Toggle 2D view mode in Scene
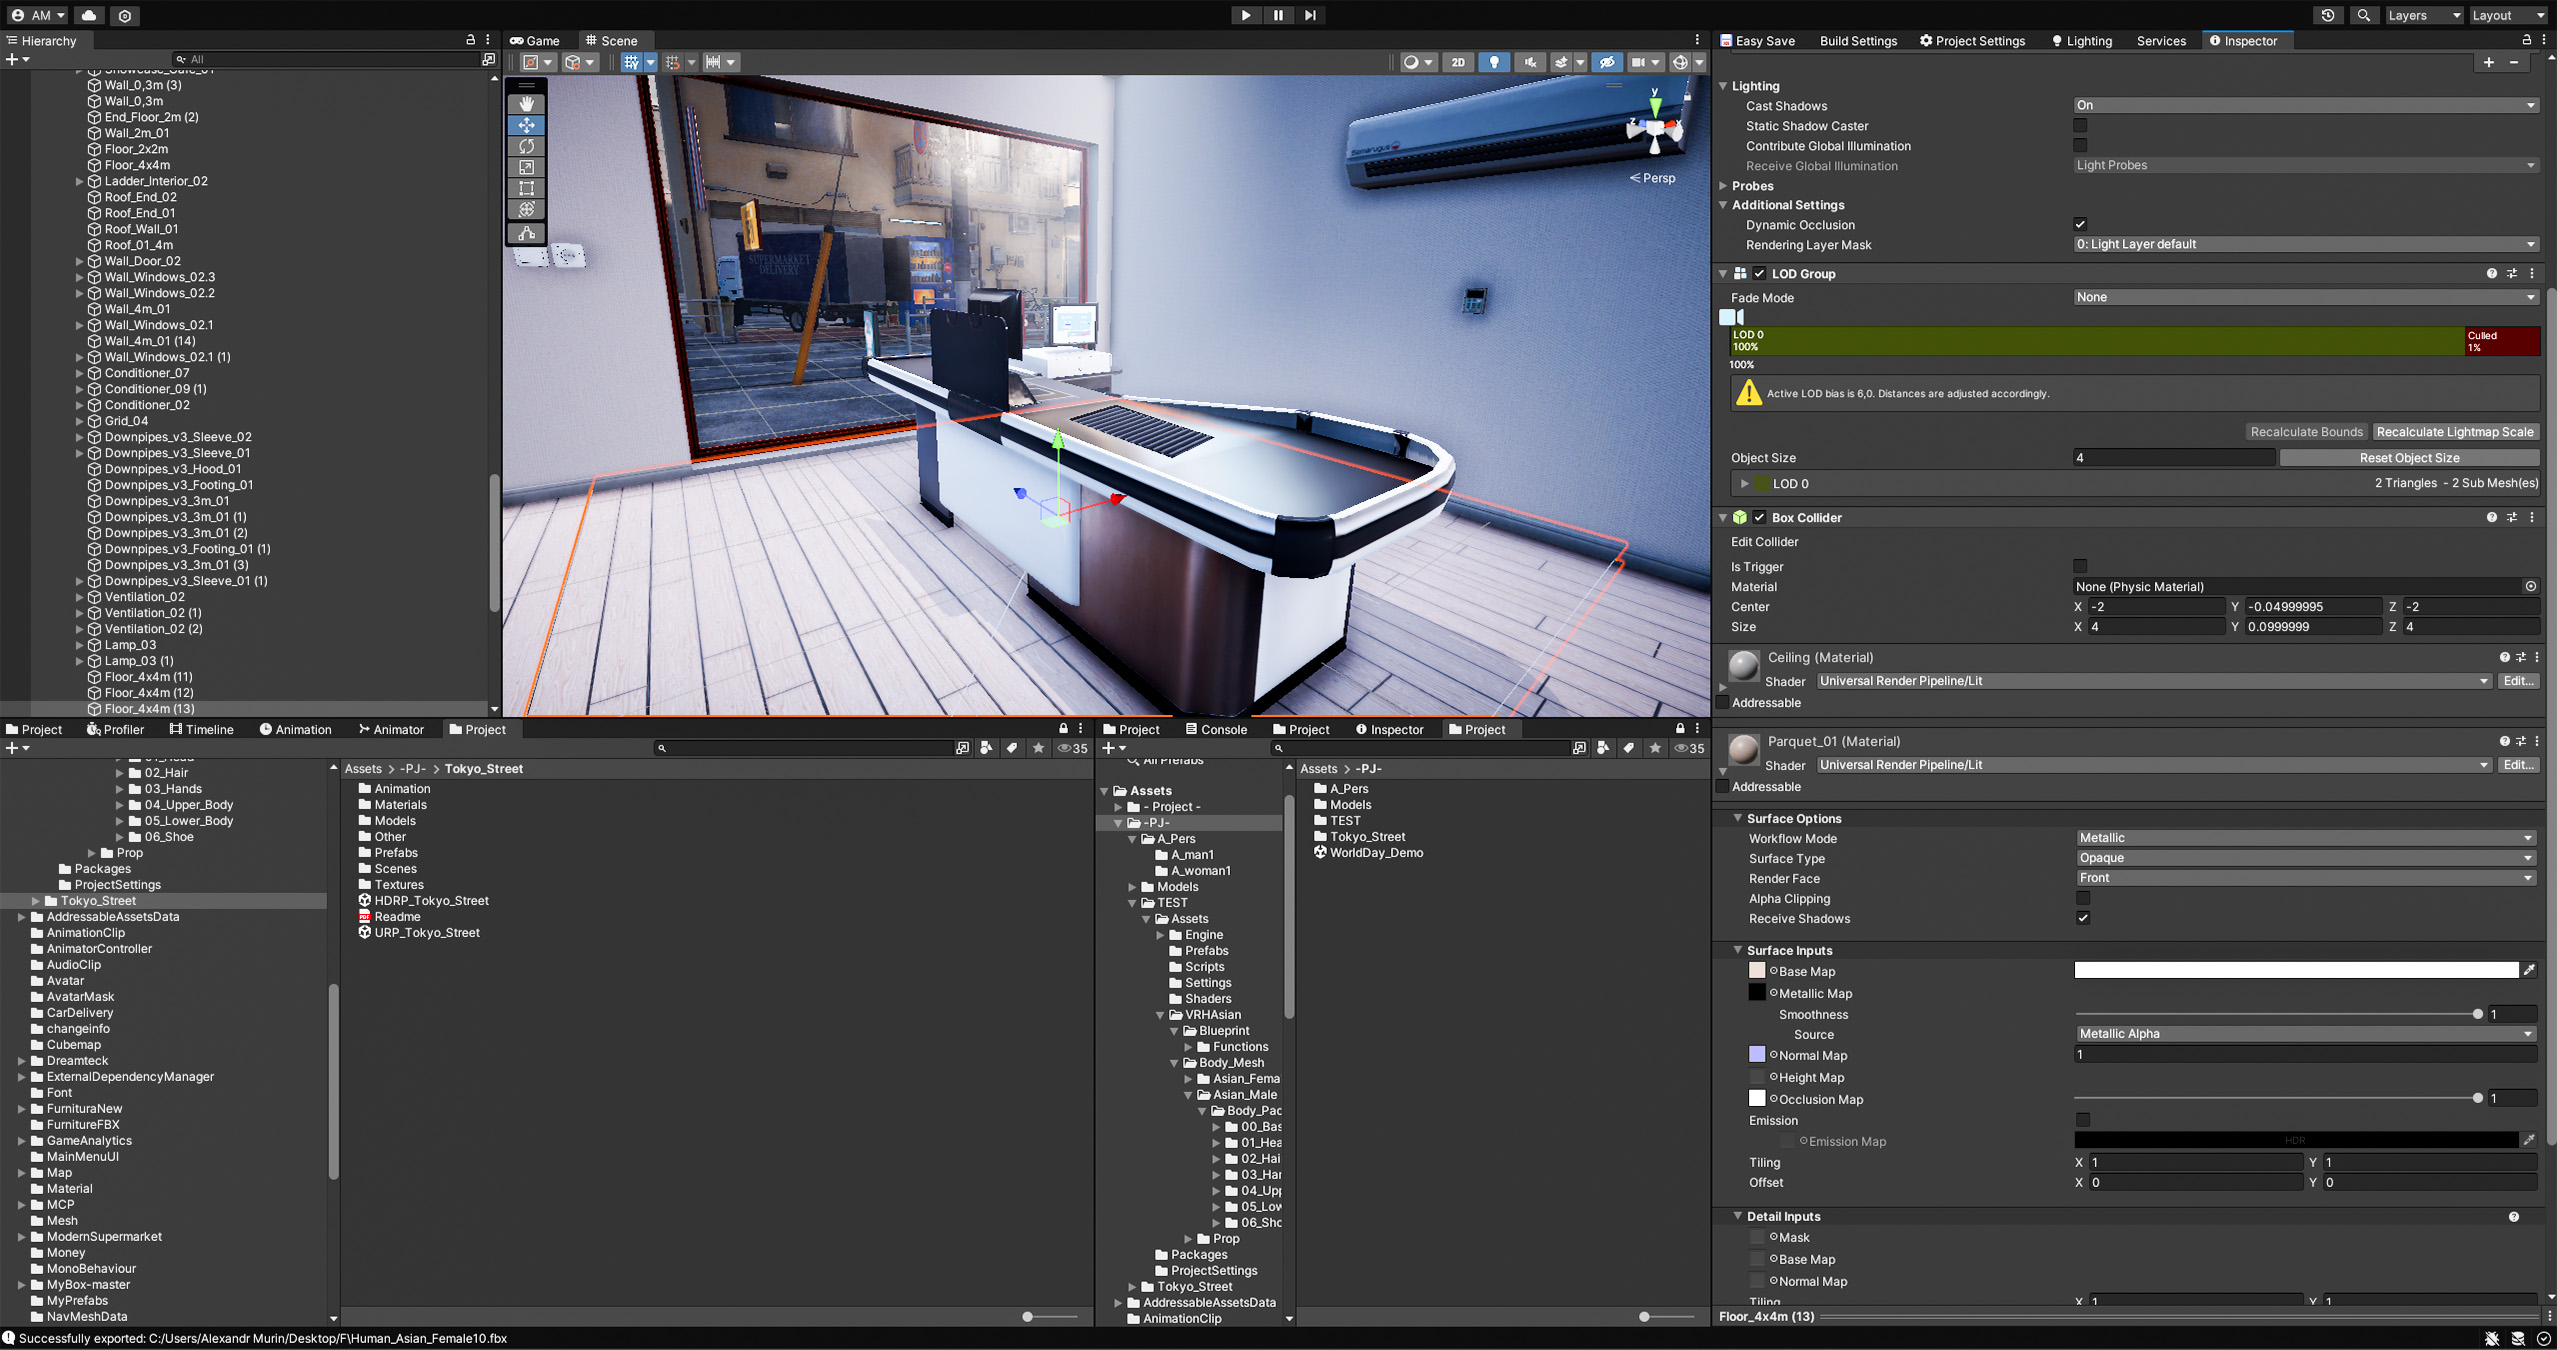Screen dimensions: 2557x1350 1458,62
